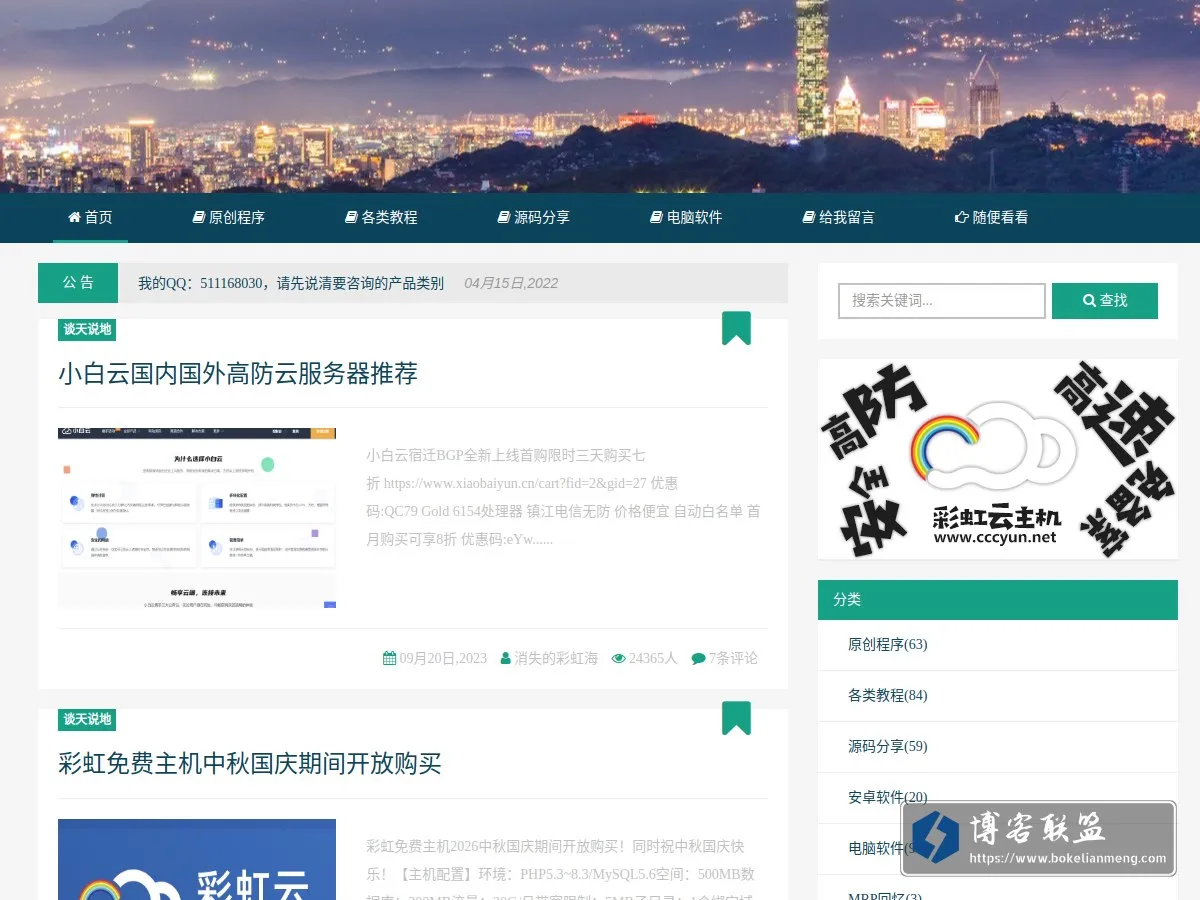Click the 分类 sidebar header
1200x900 pixels.
[998, 600]
